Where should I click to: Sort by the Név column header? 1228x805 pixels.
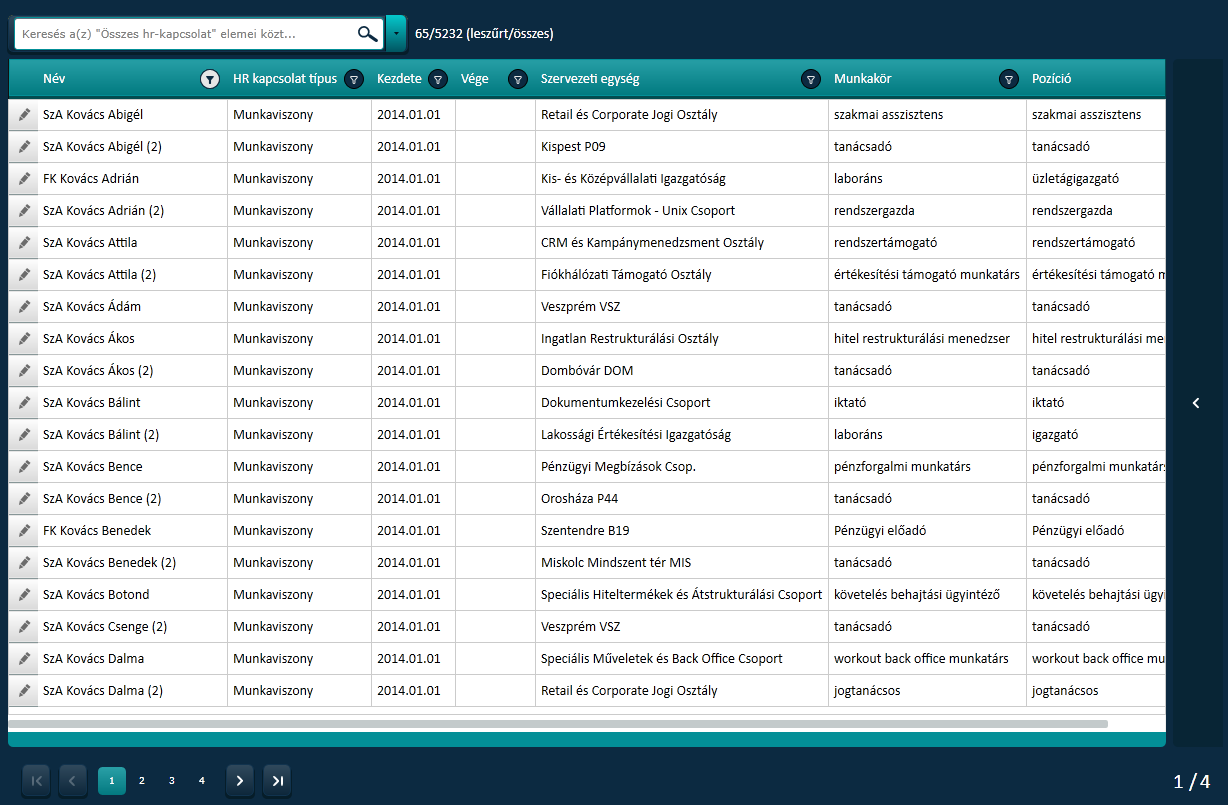(x=54, y=79)
